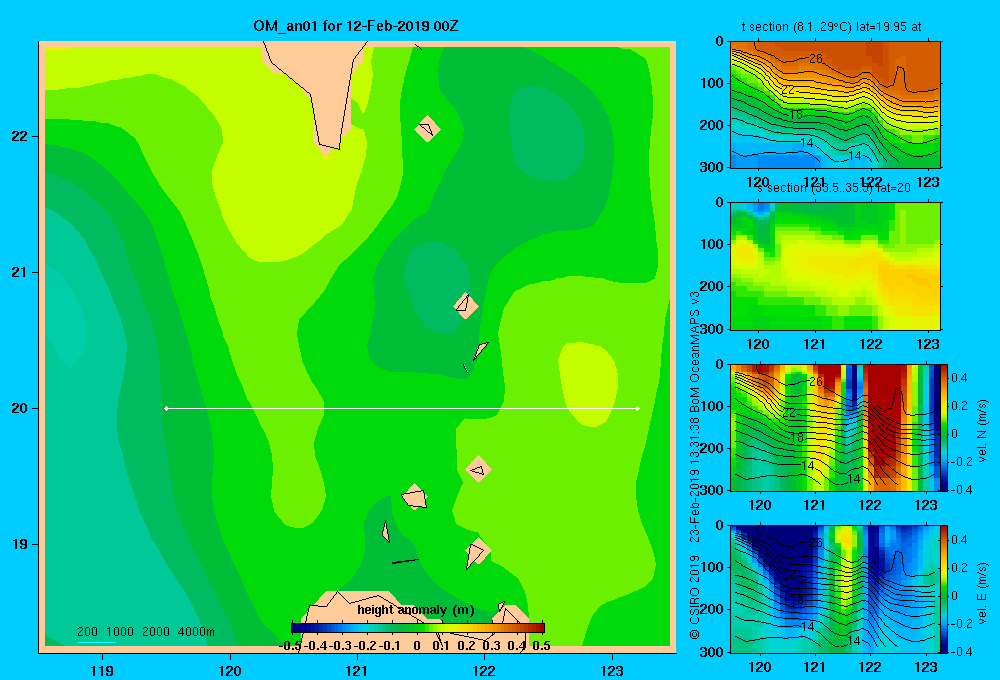The height and width of the screenshot is (680, 1000).
Task: Click the island near latitude 20.8 on map
Action: [466, 306]
